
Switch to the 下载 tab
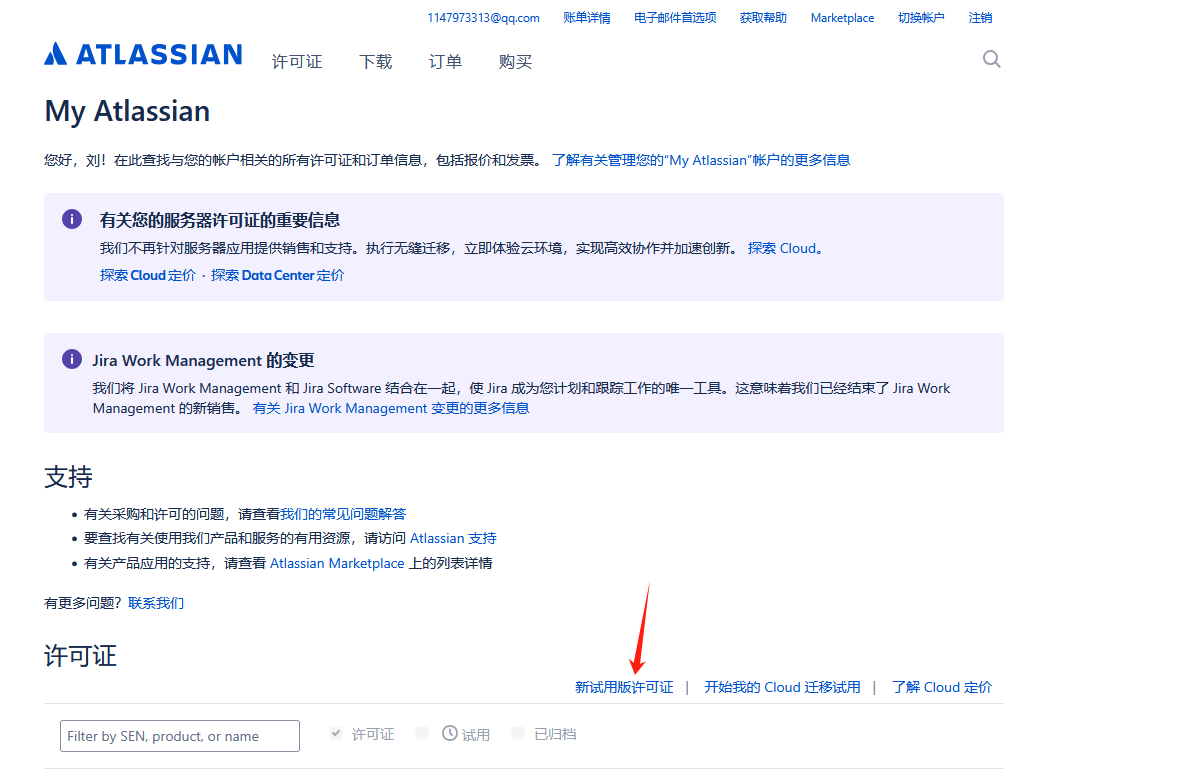point(375,61)
